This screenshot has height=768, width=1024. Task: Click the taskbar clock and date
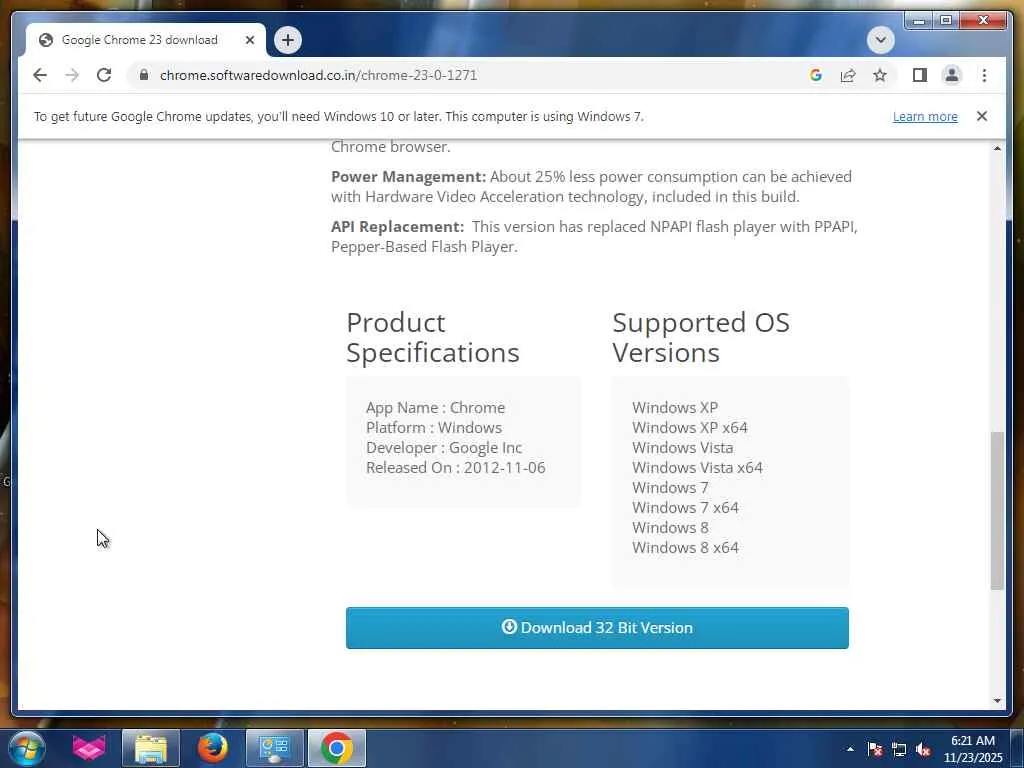point(972,749)
